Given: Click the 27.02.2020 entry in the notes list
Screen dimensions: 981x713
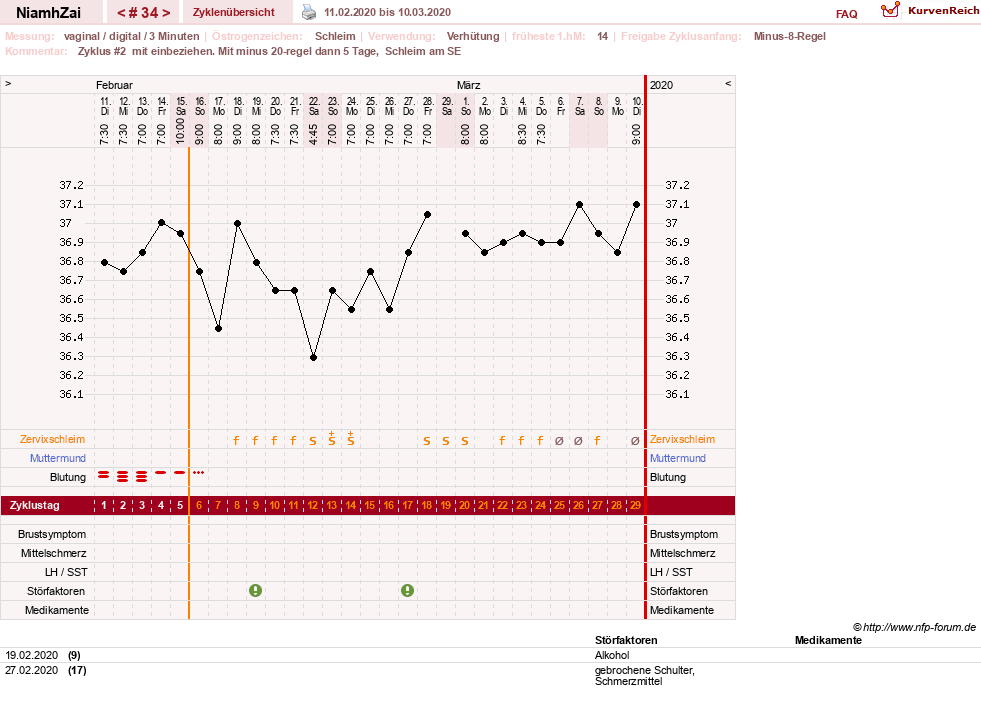Looking at the screenshot, I should tap(32, 670).
